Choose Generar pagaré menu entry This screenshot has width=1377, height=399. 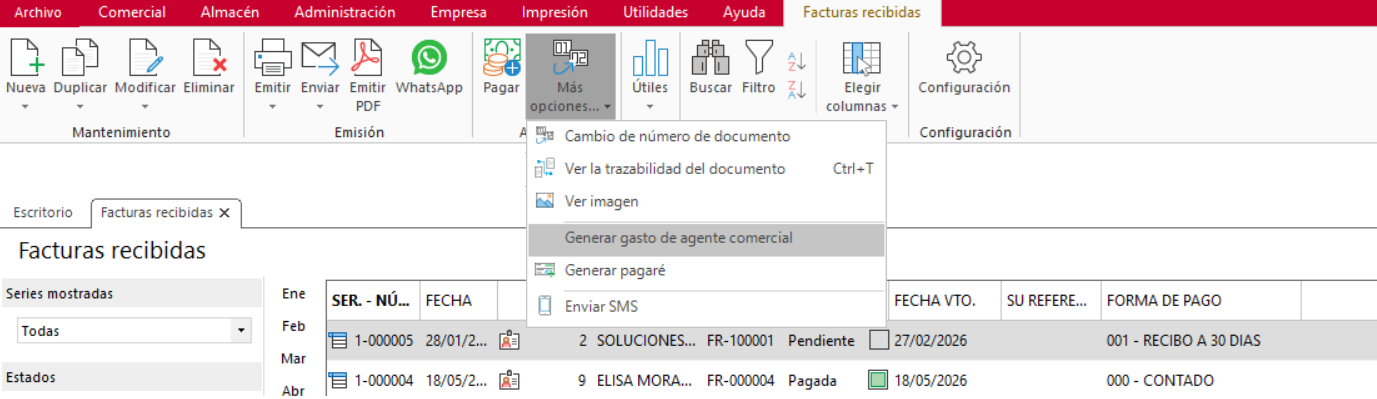coord(706,271)
